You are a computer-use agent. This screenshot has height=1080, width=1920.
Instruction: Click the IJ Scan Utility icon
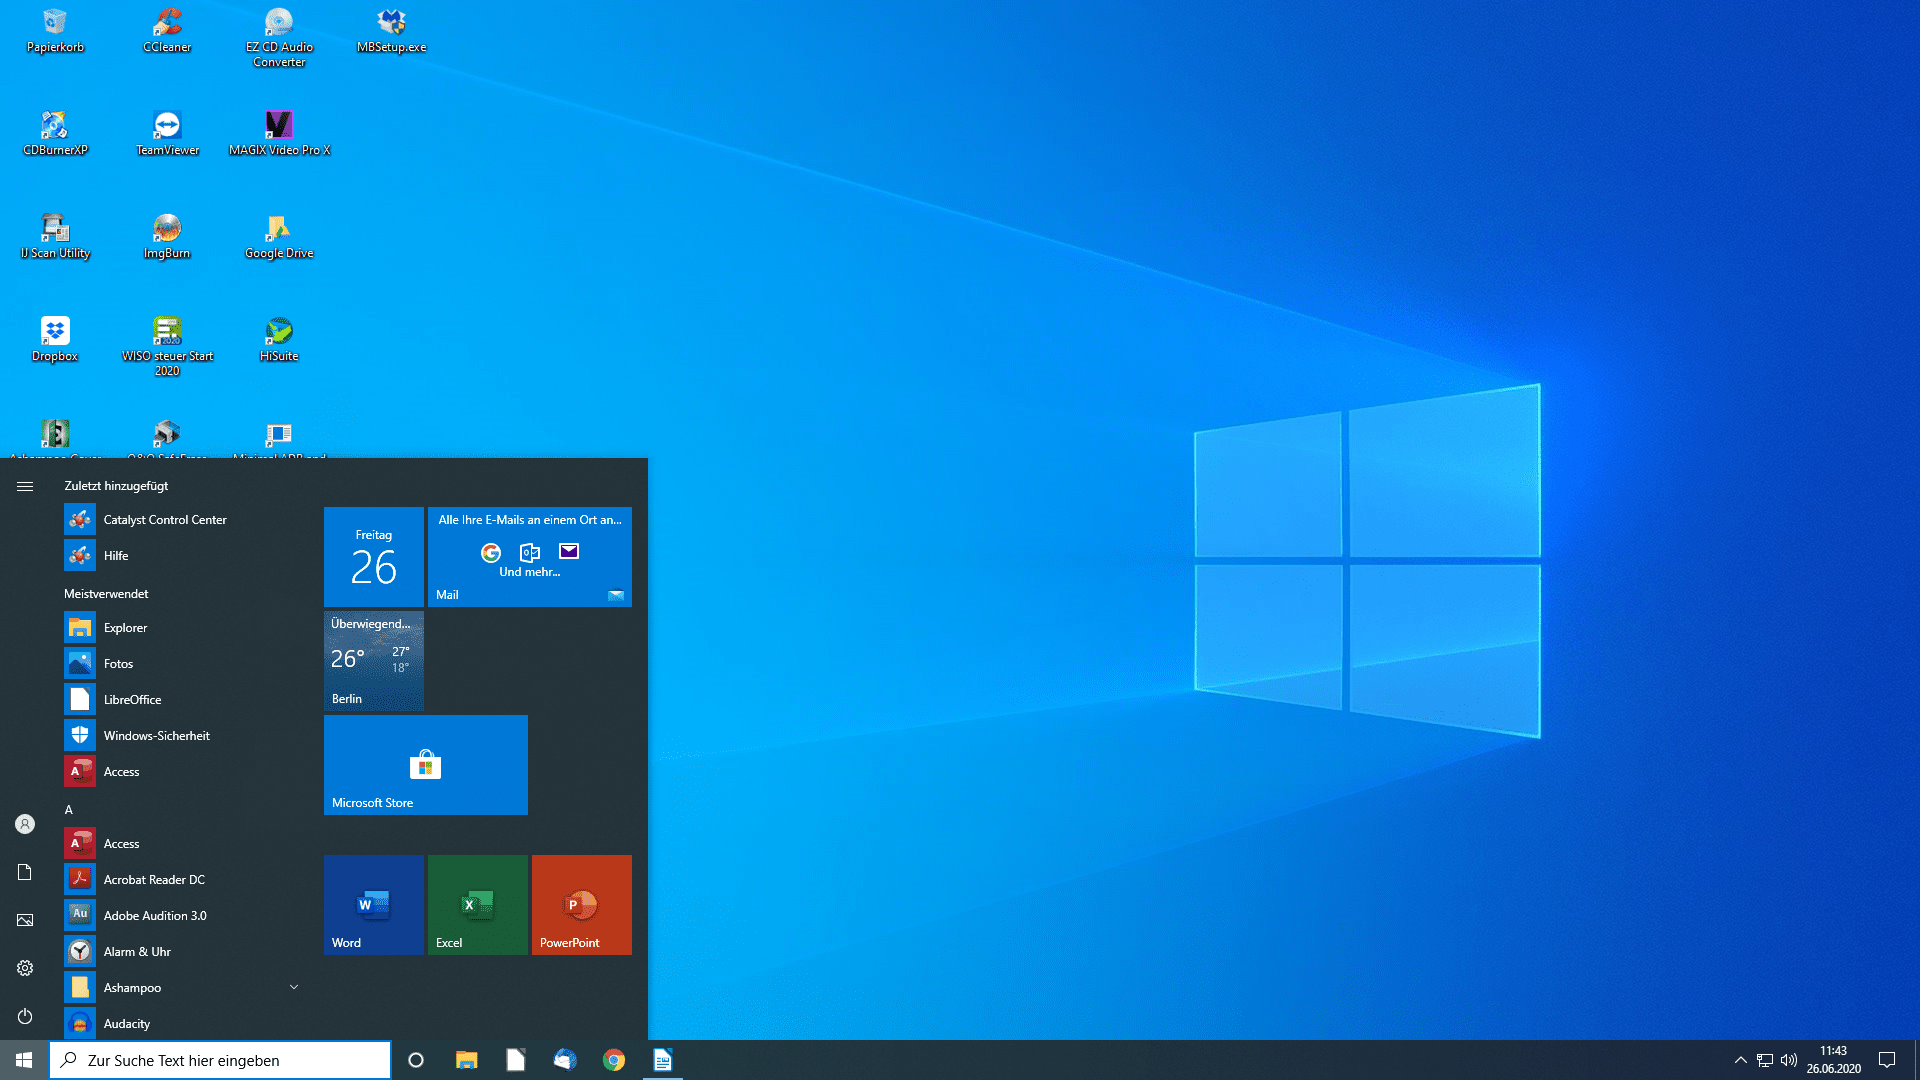click(55, 236)
